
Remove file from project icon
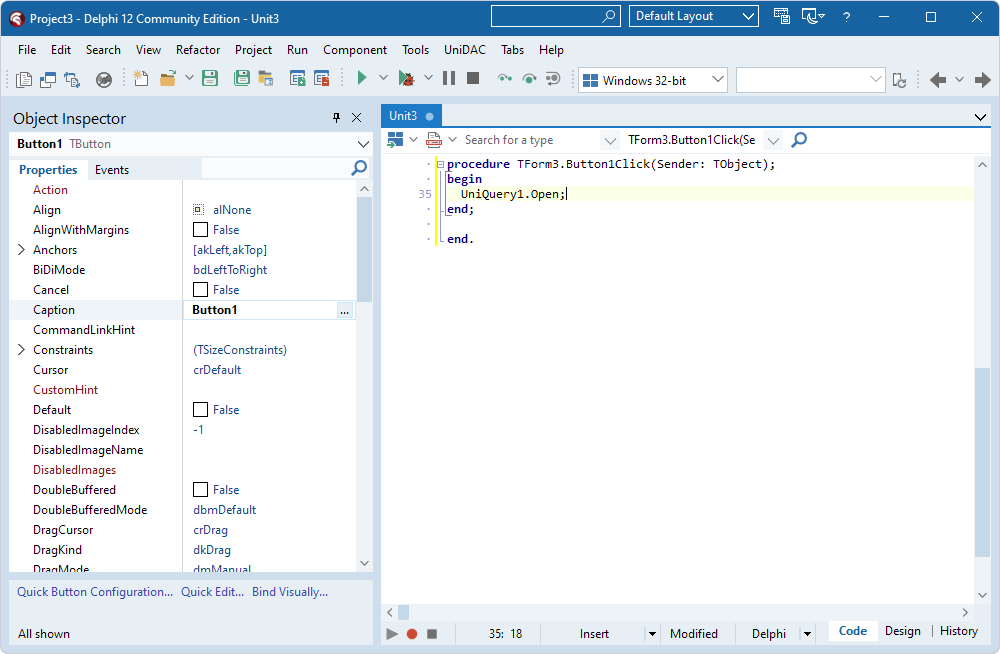(322, 77)
